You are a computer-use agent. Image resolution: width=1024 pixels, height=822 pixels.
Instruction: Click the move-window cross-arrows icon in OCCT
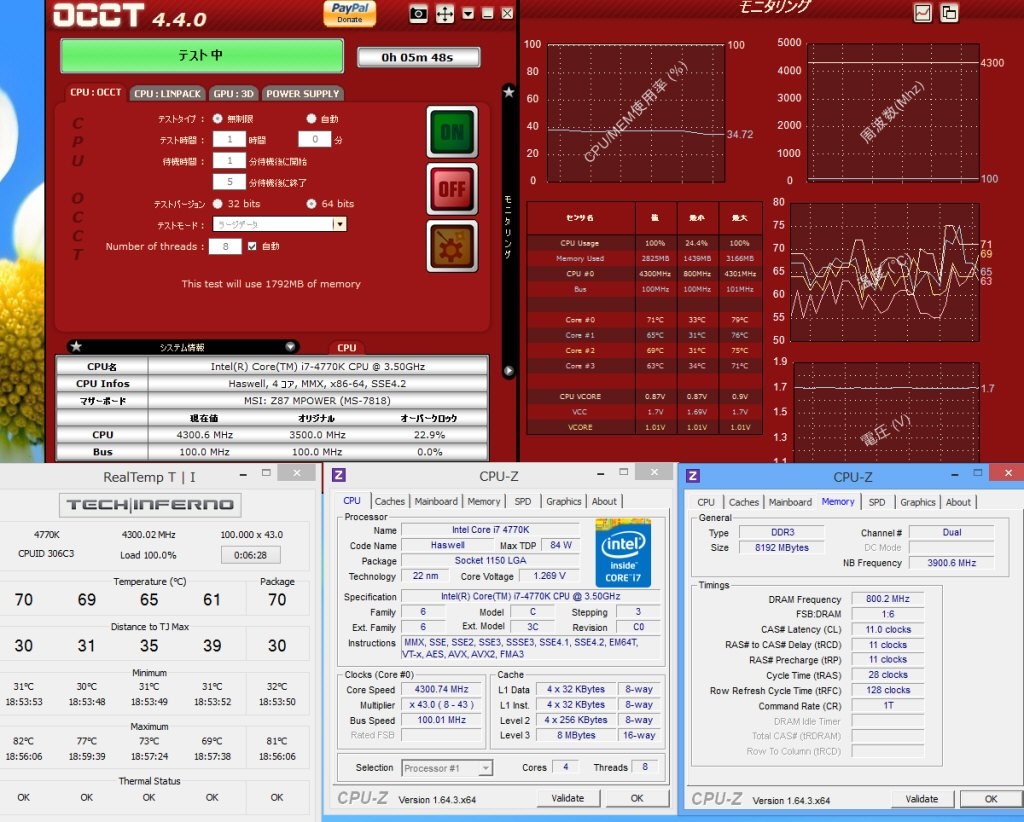click(445, 14)
